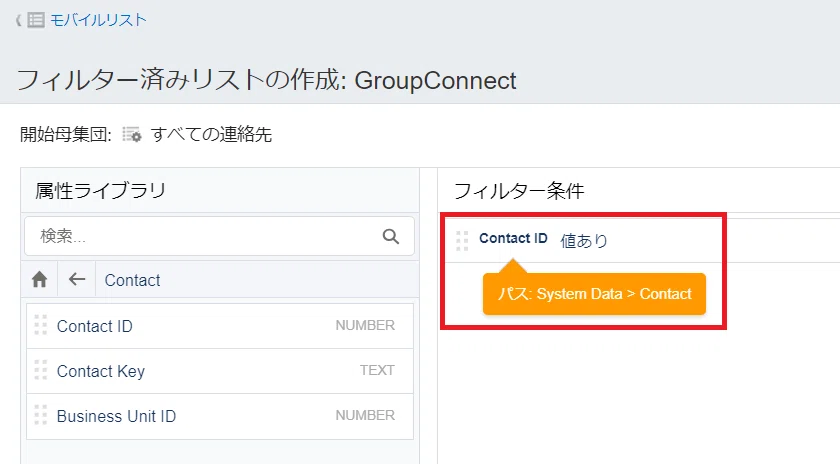Click the back arrow in attribute library
Screen dimensions: 840x464
pos(77,279)
